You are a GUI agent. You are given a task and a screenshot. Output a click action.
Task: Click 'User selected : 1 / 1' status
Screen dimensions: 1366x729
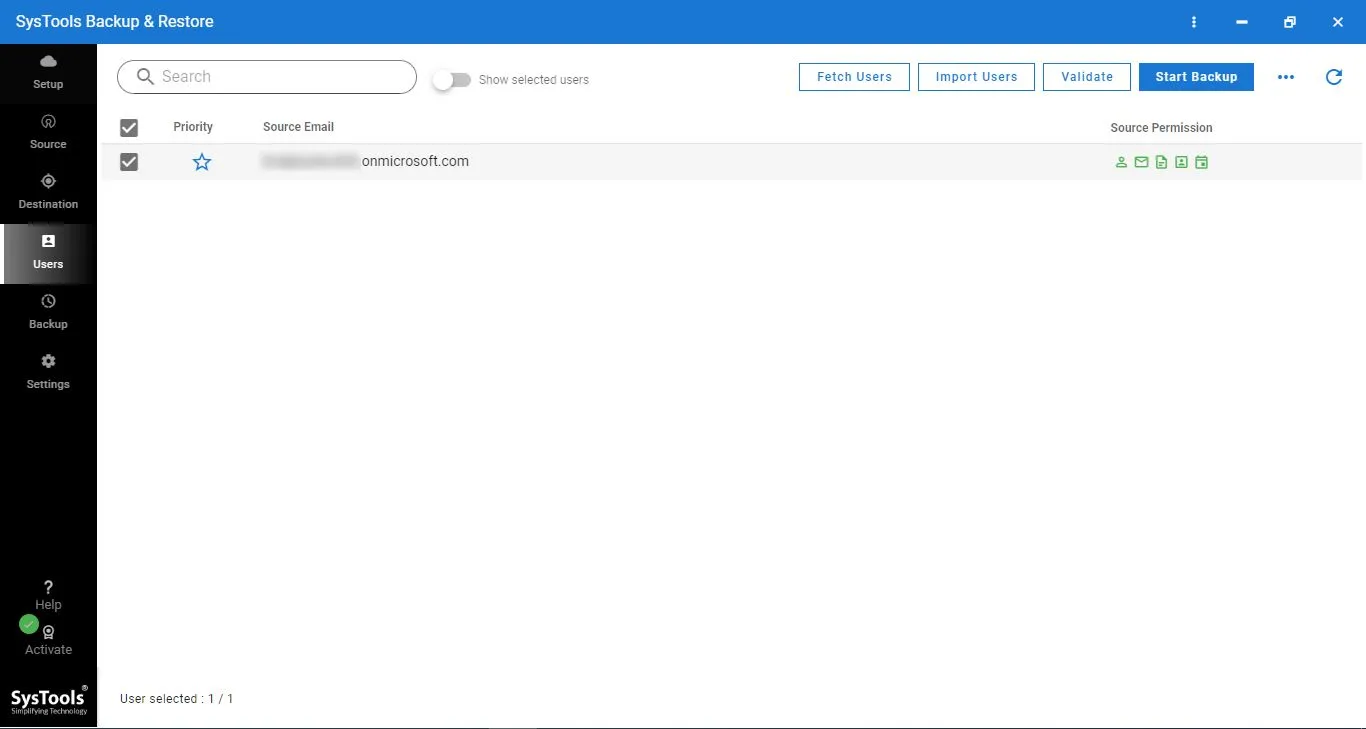pos(176,699)
